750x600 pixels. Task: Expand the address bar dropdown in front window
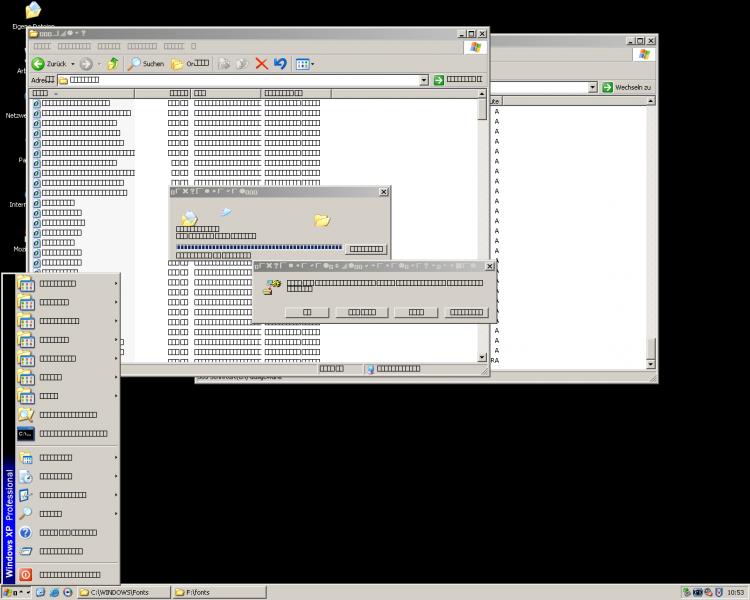click(x=424, y=80)
